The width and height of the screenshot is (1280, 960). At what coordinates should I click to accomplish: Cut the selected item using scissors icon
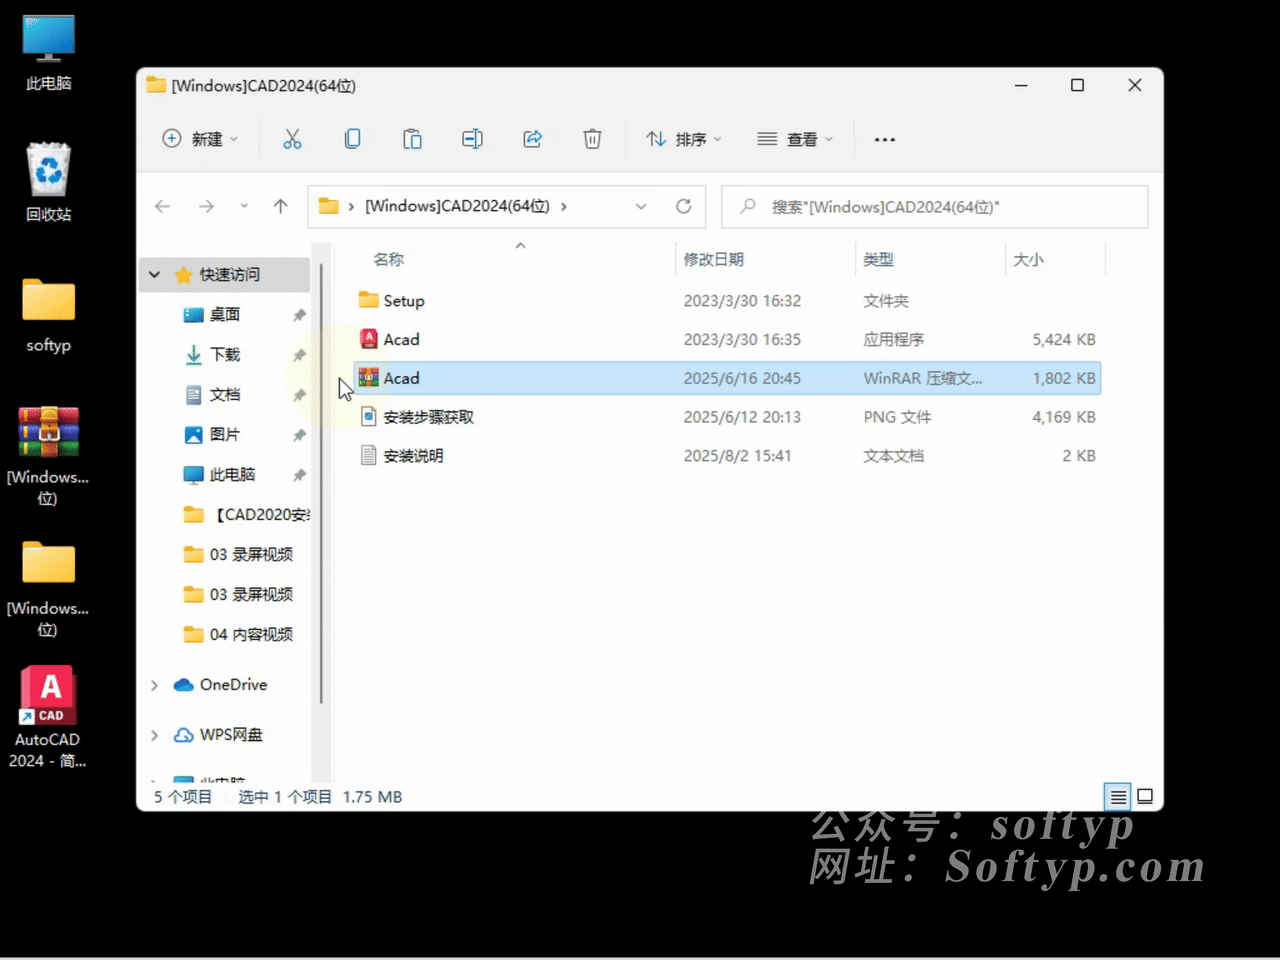pyautogui.click(x=292, y=139)
